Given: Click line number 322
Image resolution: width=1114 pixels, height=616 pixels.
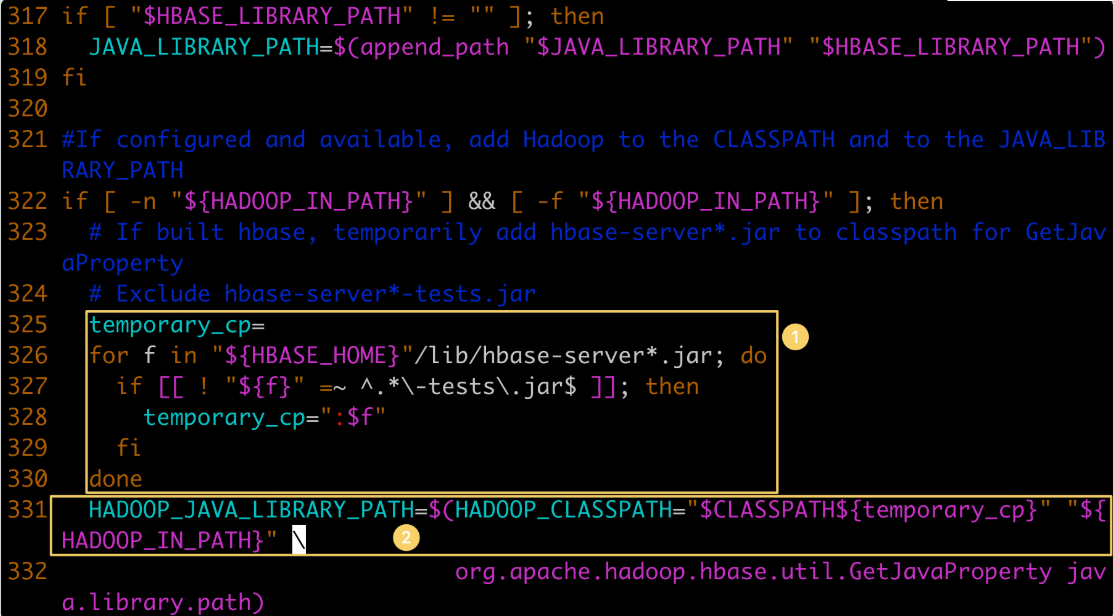Looking at the screenshot, I should point(28,201).
